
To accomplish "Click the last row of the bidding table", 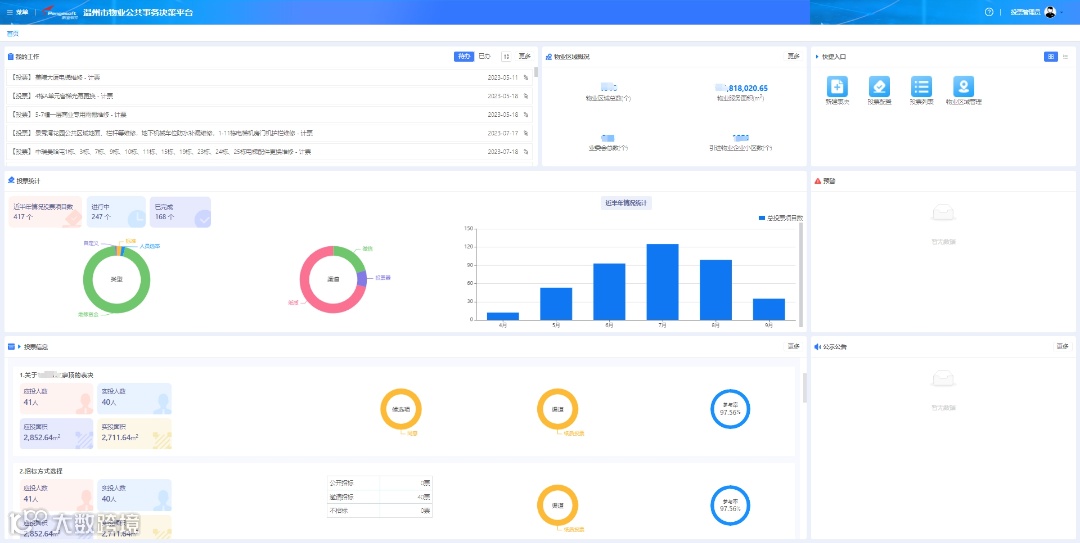I will [380, 511].
